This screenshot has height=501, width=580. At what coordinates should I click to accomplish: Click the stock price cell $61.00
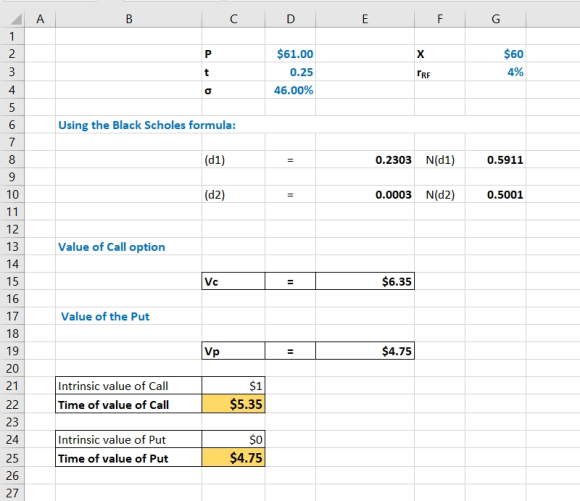(290, 54)
